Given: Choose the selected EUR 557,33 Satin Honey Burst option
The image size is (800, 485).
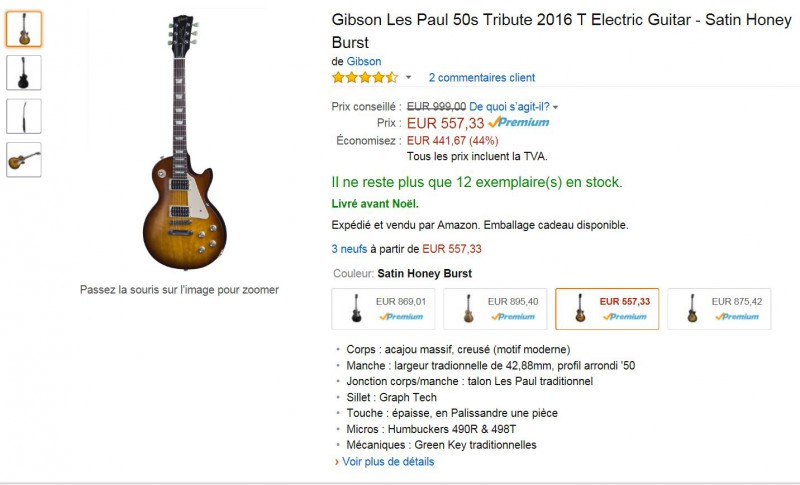Looking at the screenshot, I should [x=607, y=308].
